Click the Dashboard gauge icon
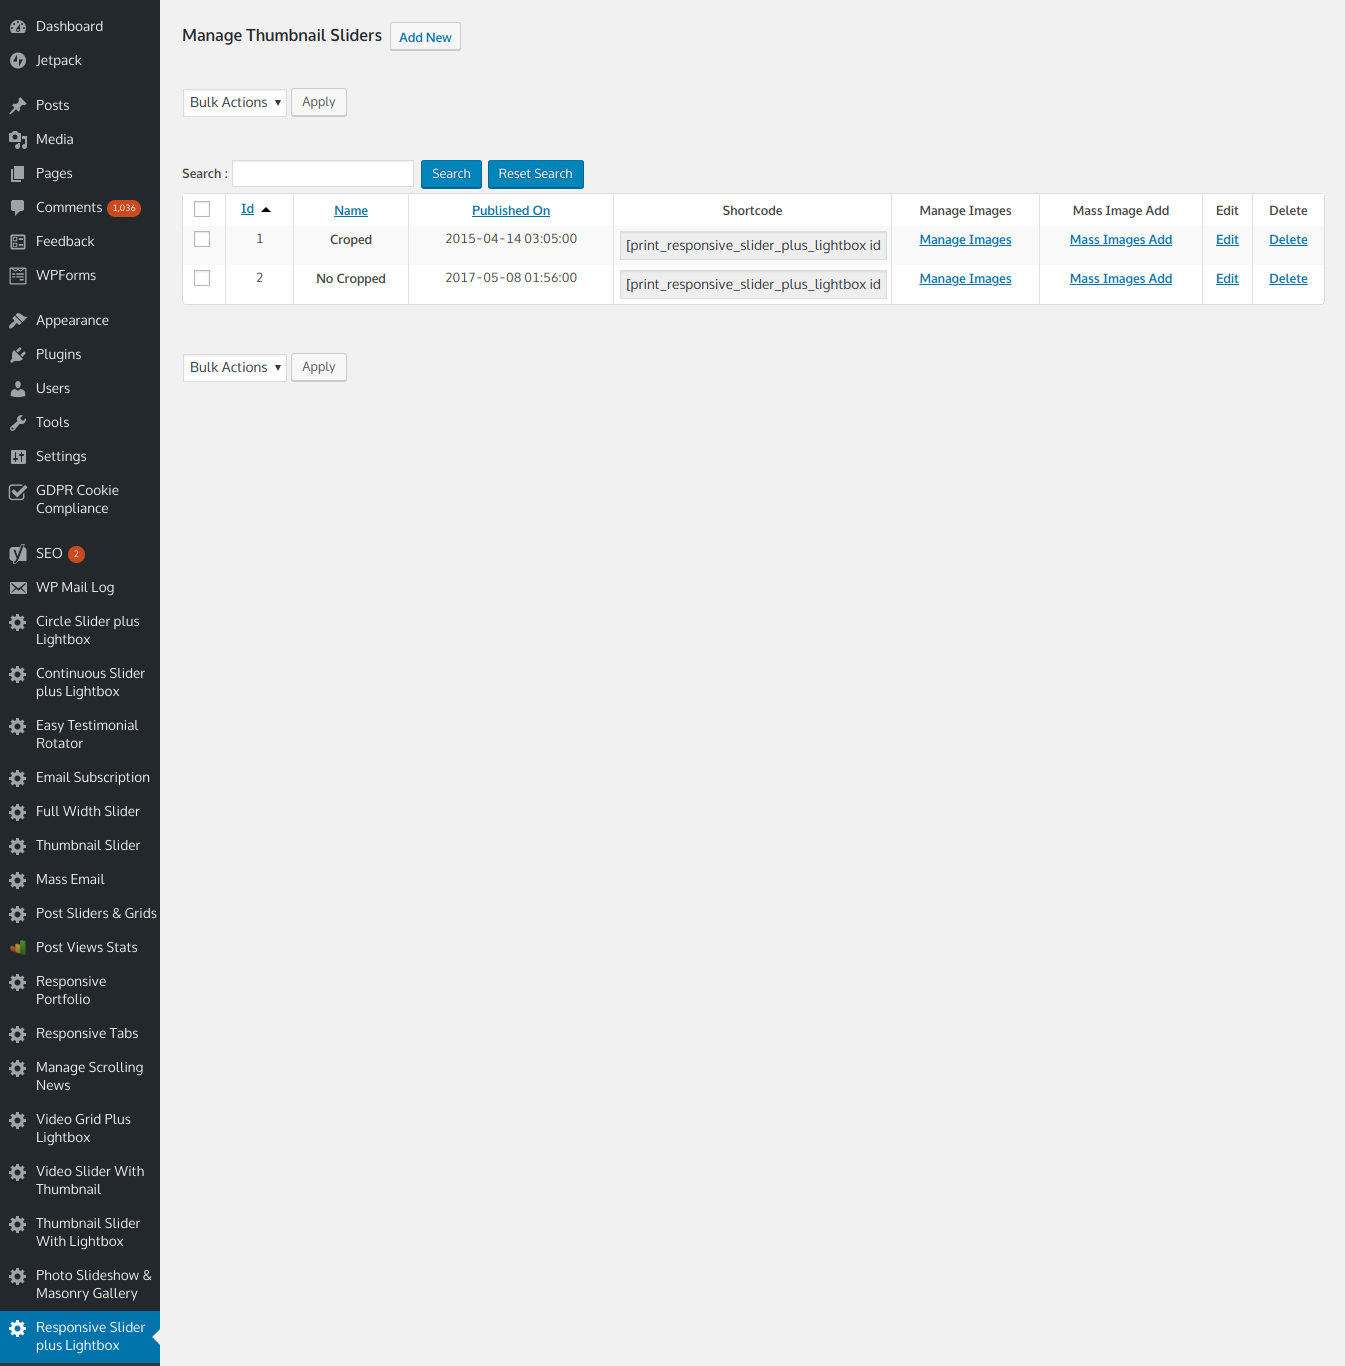 18,27
